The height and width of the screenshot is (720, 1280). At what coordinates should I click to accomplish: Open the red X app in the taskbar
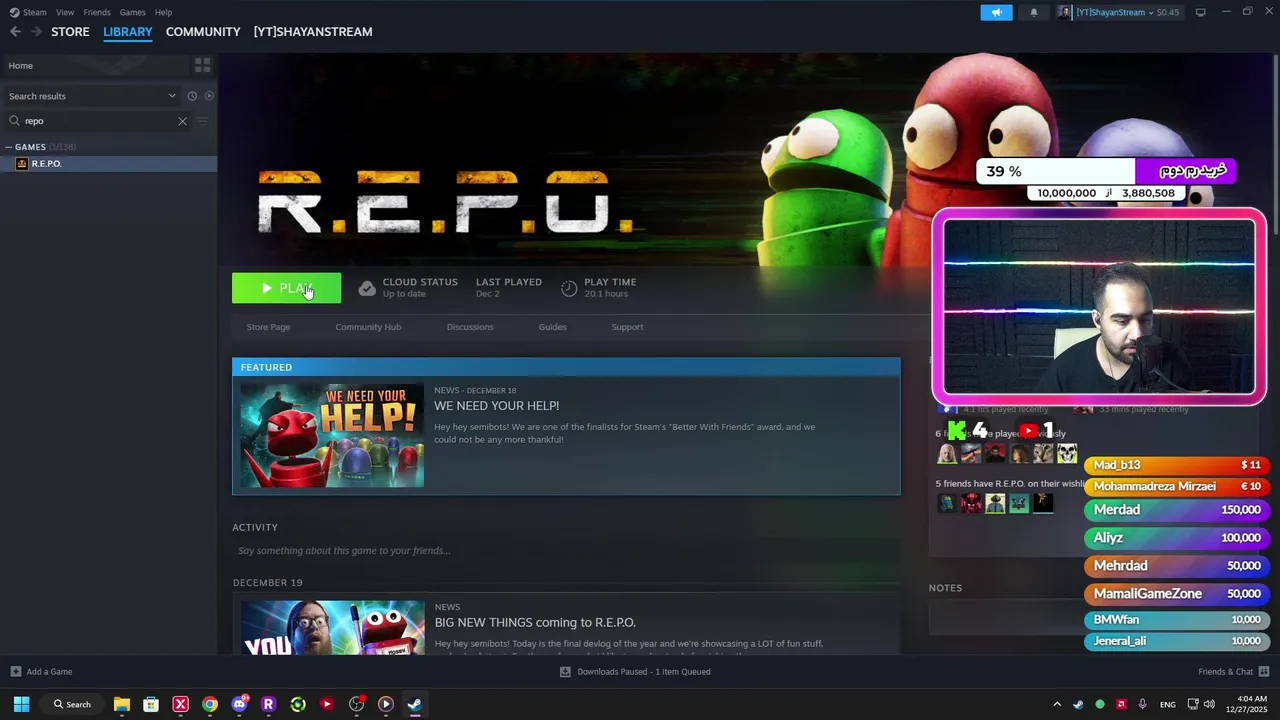[x=181, y=704]
